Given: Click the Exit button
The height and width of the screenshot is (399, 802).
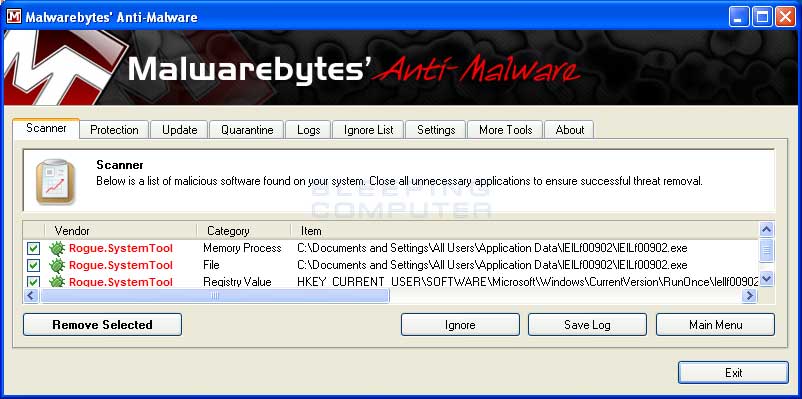Looking at the screenshot, I should (733, 372).
